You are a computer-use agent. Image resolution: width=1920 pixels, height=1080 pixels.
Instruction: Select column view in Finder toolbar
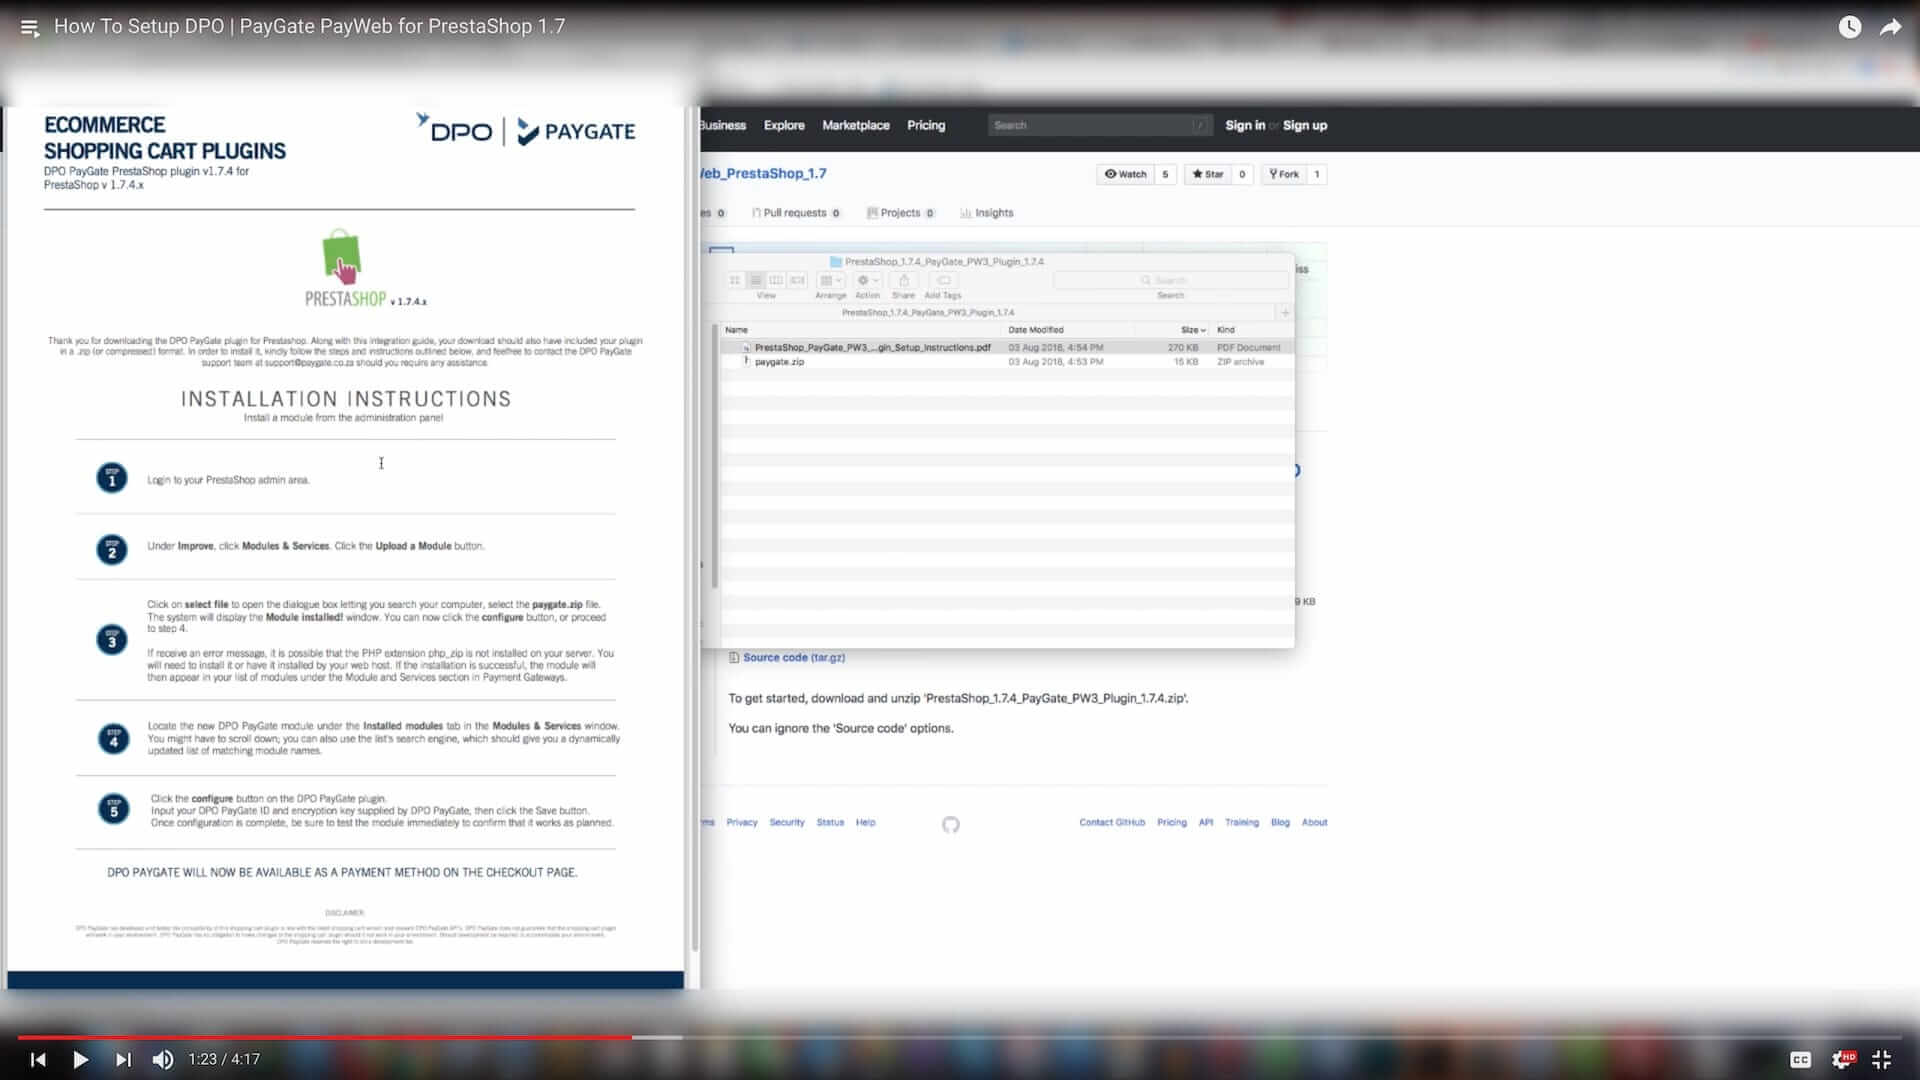point(776,281)
